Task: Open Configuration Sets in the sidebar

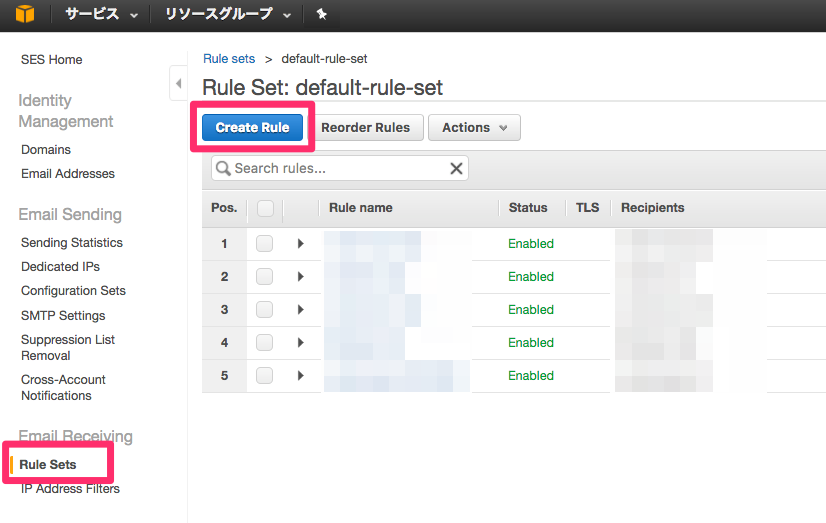Action: click(x=73, y=291)
